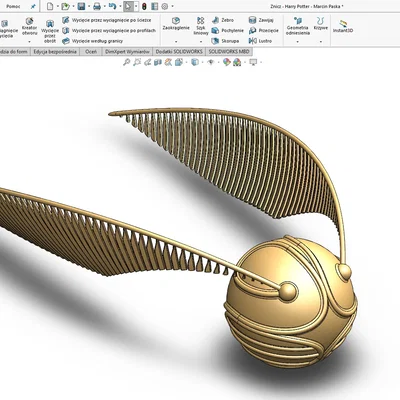The height and width of the screenshot is (400, 400).
Task: Launch Kreator otworów tool
Action: [30, 26]
